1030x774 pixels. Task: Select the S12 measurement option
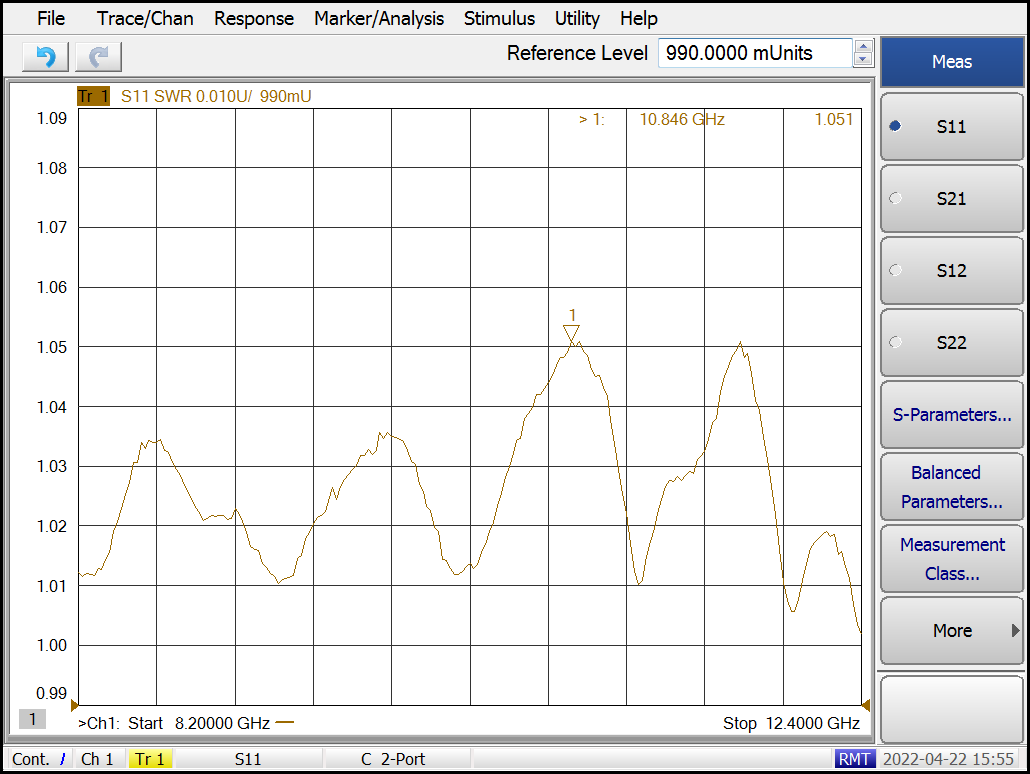click(x=951, y=271)
